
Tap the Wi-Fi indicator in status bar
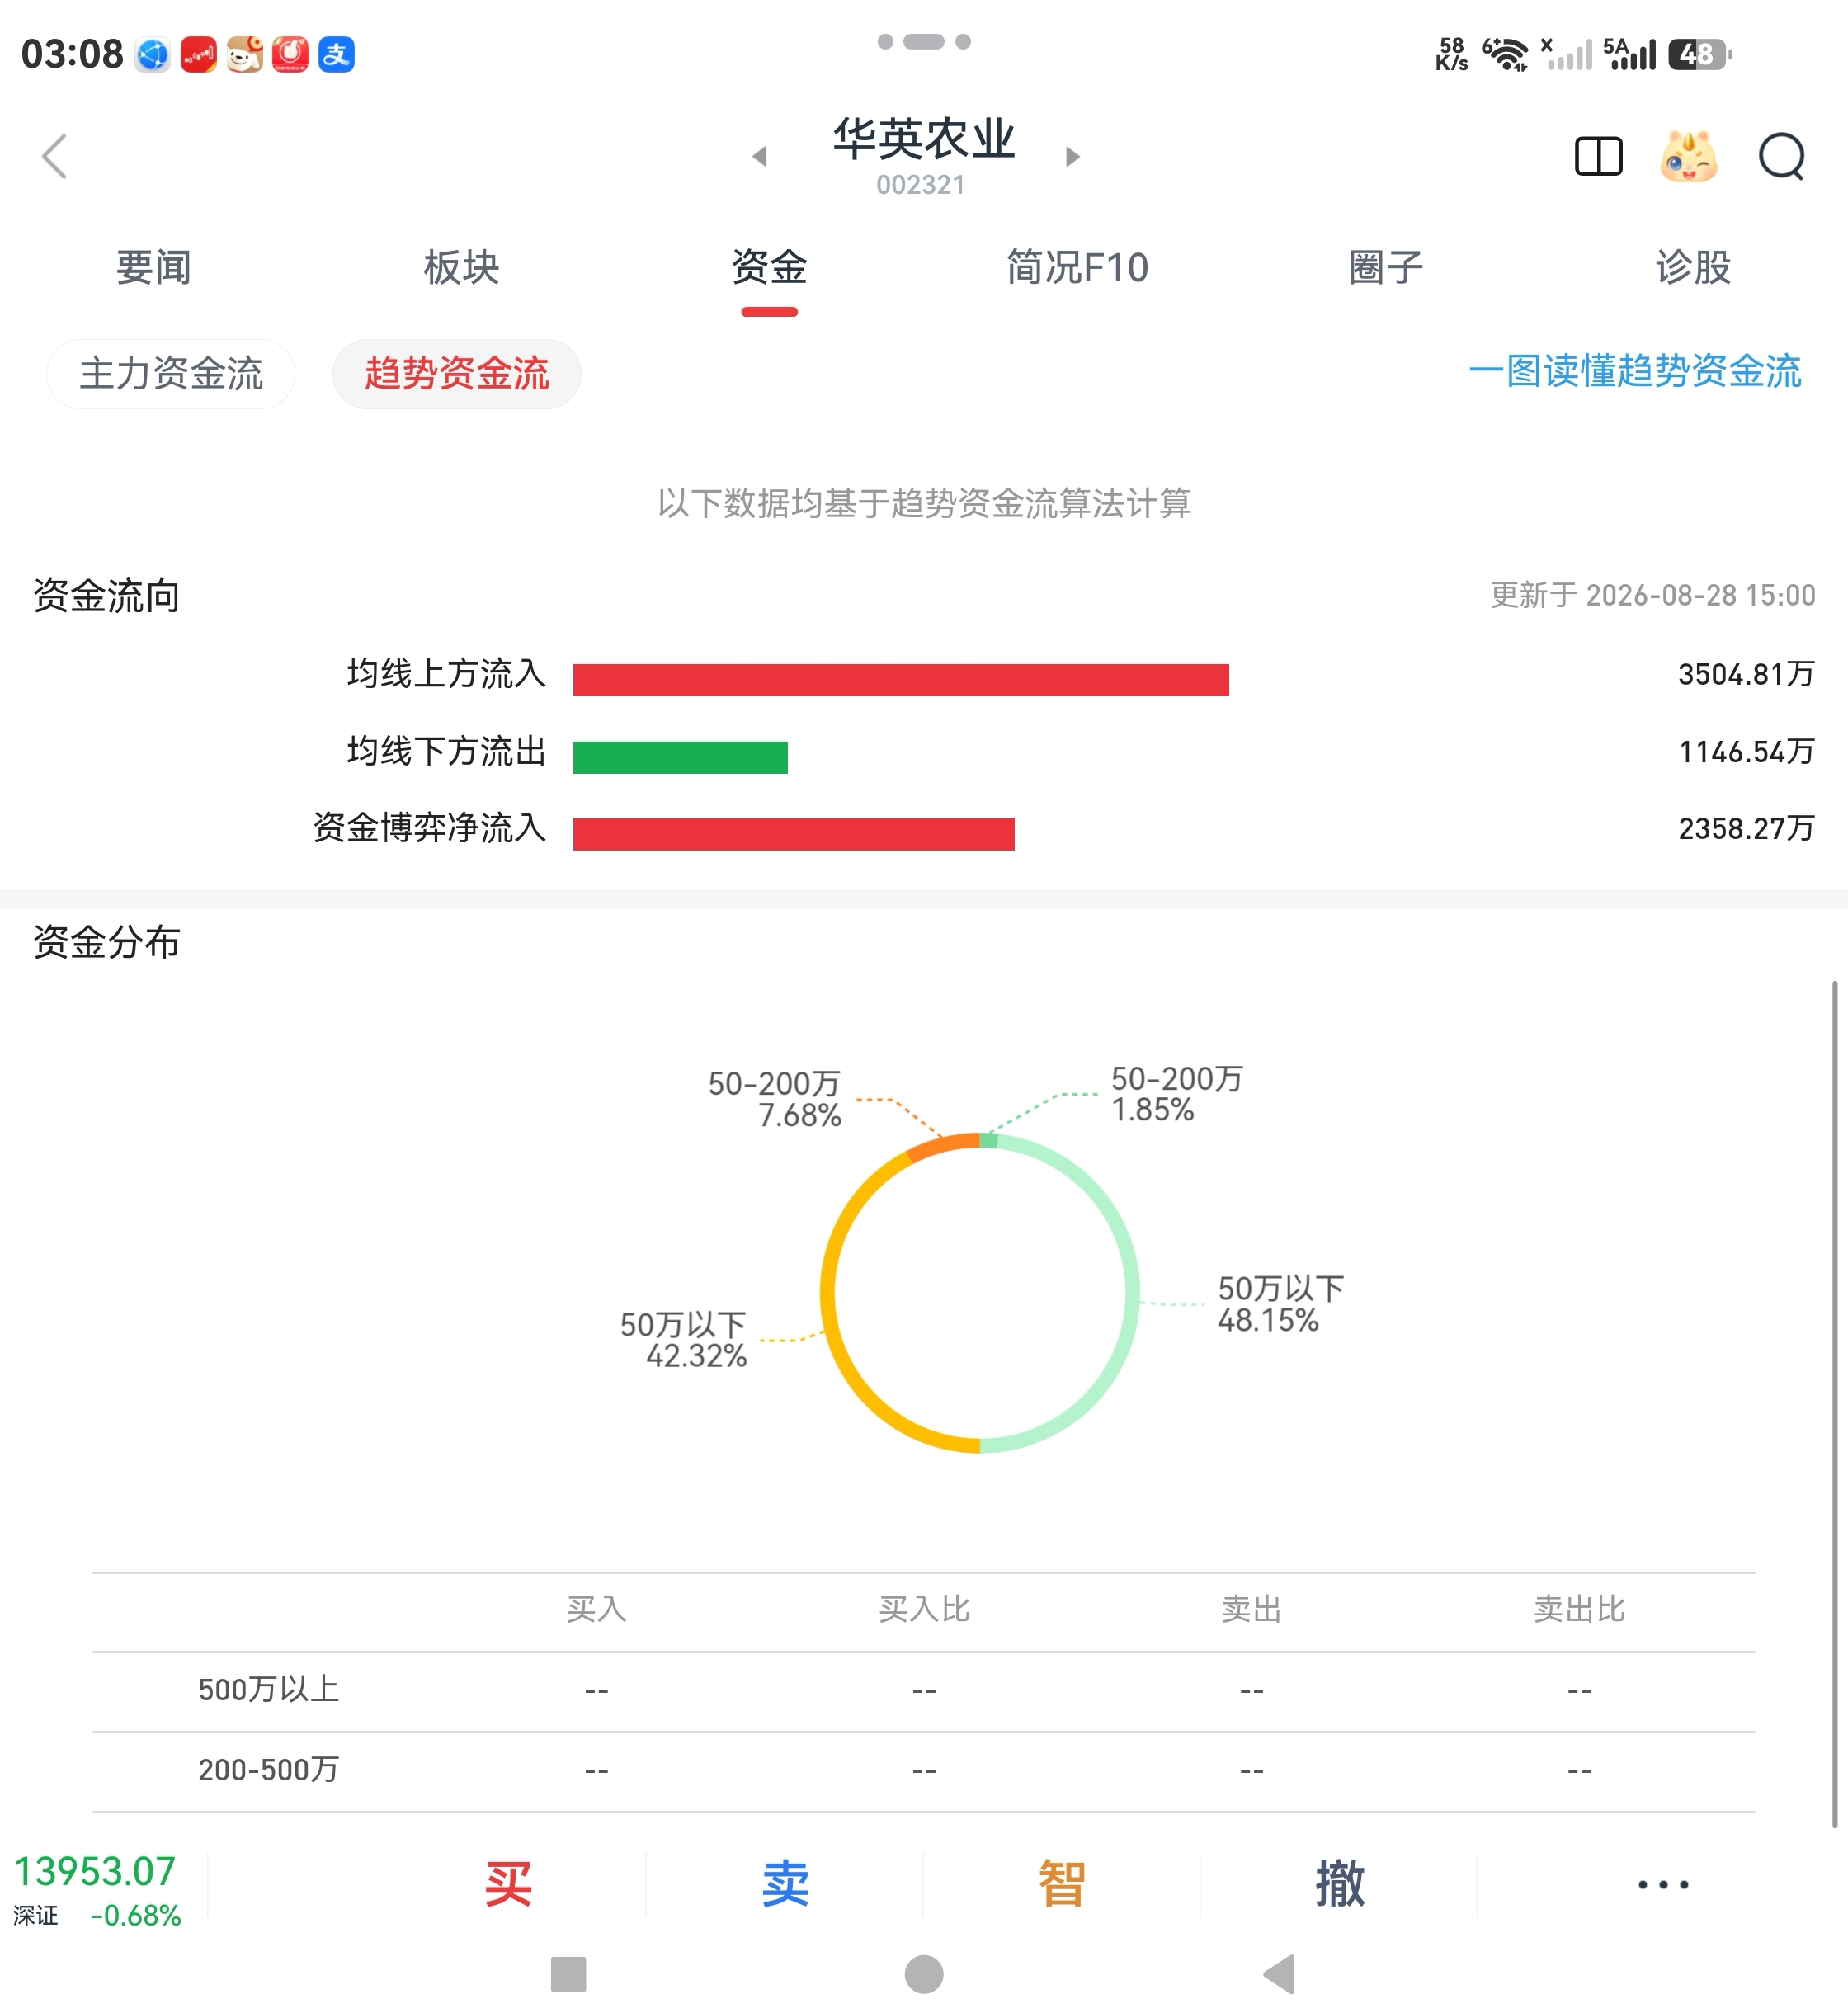coord(1505,54)
